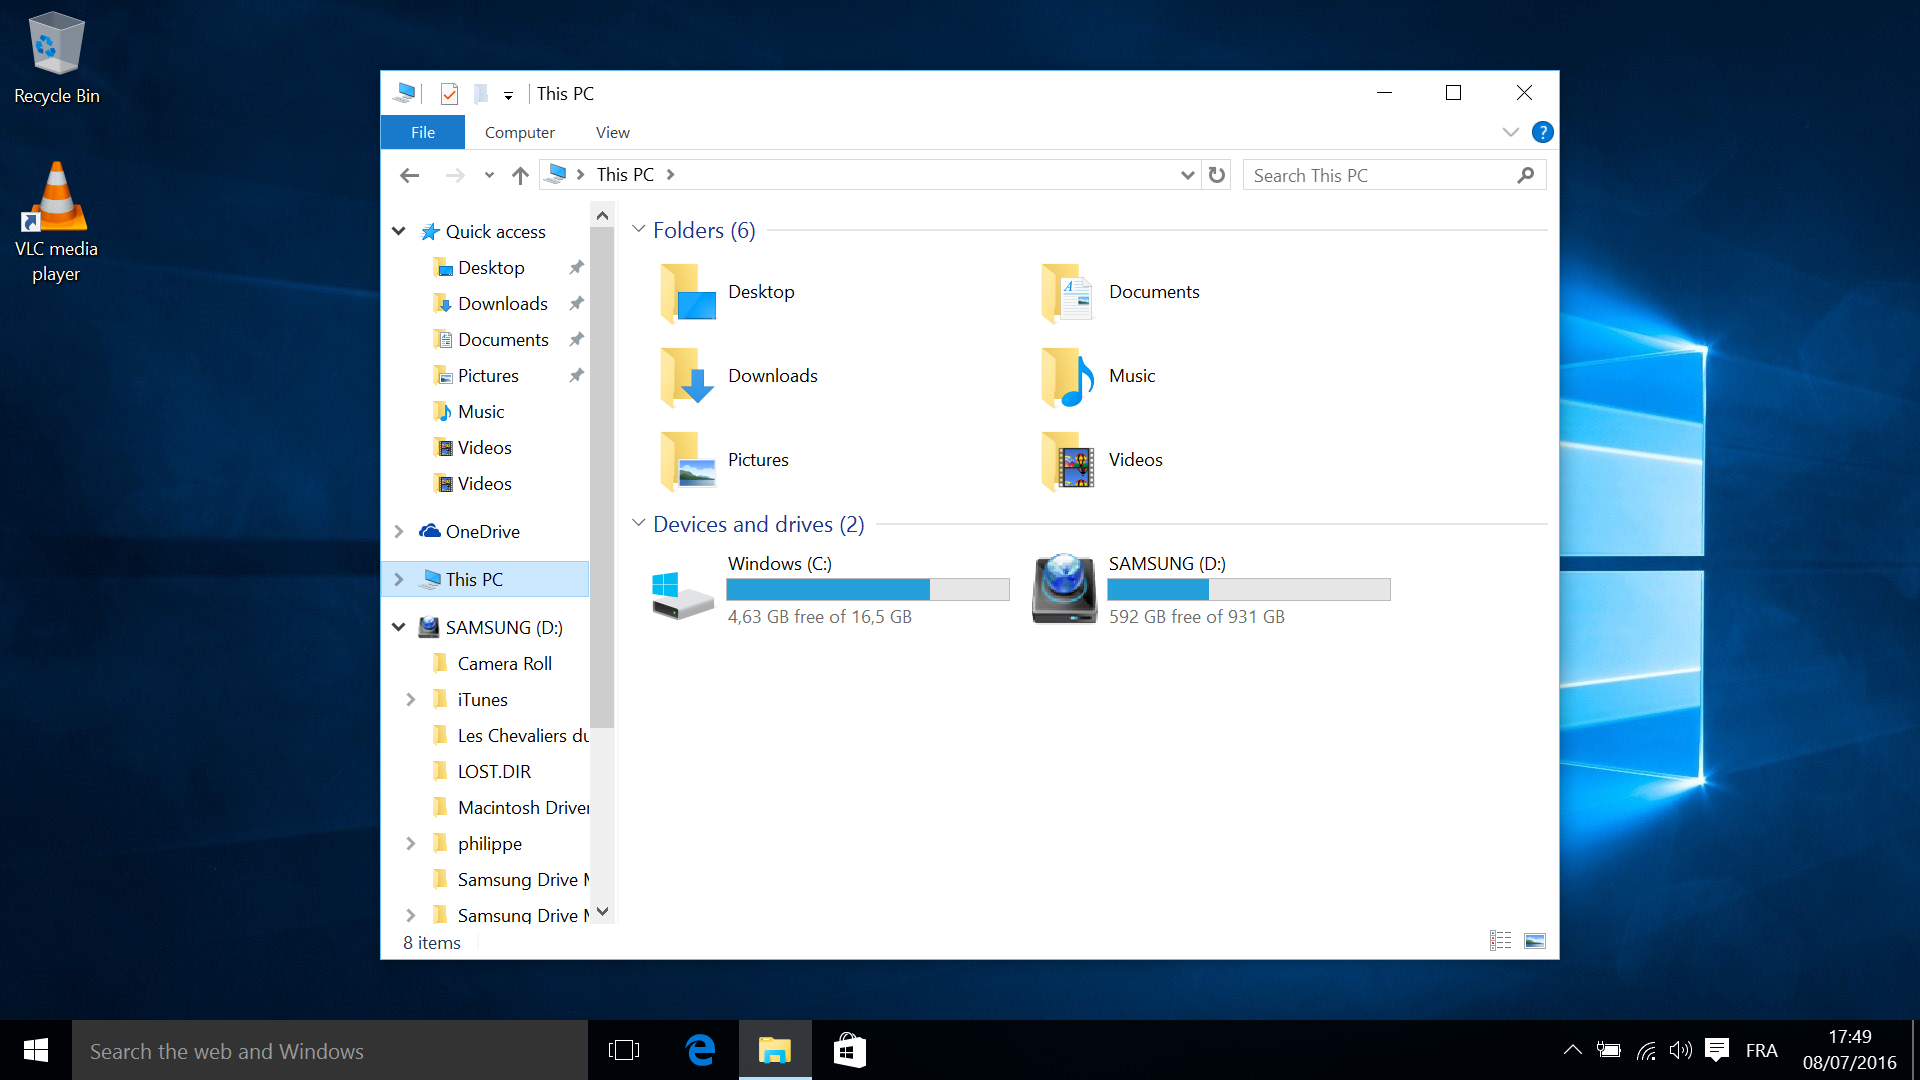
Task: Select Music in Quick access
Action: click(x=481, y=411)
